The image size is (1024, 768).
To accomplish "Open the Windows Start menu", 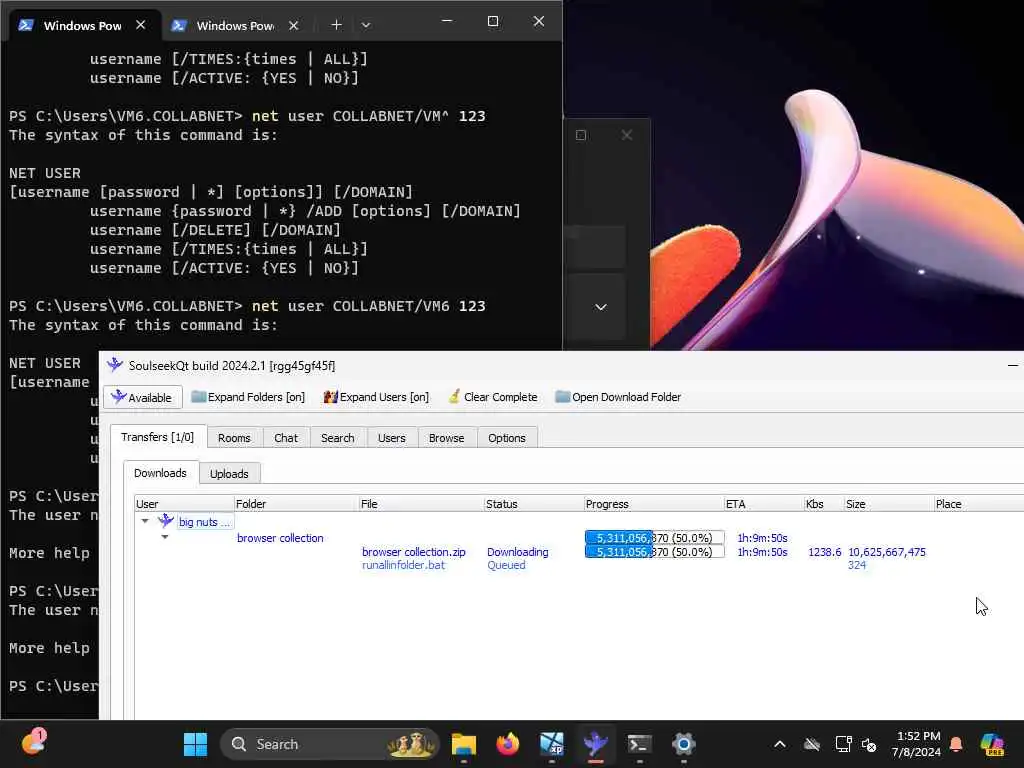I will coord(195,744).
